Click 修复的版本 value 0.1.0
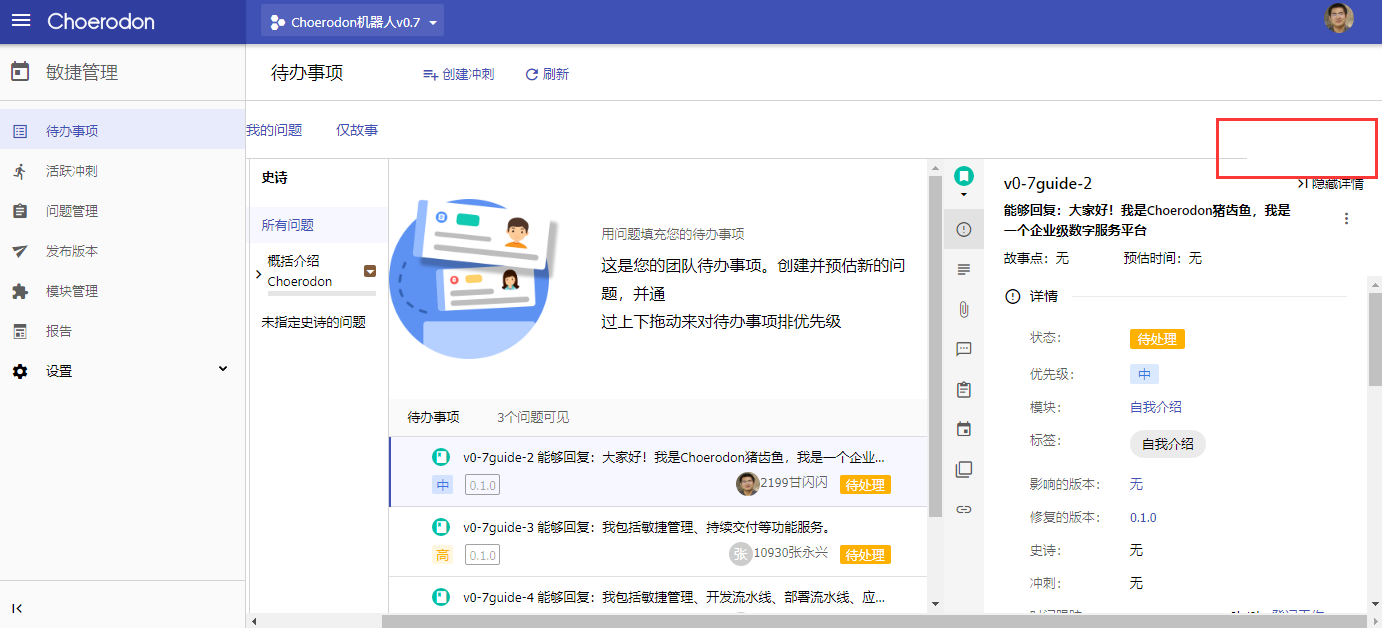Screen dimensions: 1382x628 pyautogui.click(x=1143, y=517)
